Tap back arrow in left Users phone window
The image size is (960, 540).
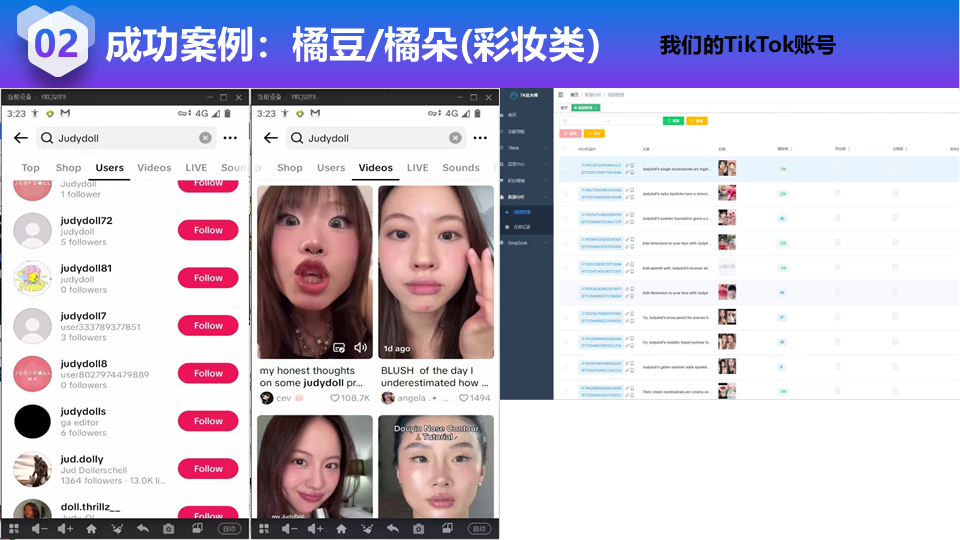[21, 138]
